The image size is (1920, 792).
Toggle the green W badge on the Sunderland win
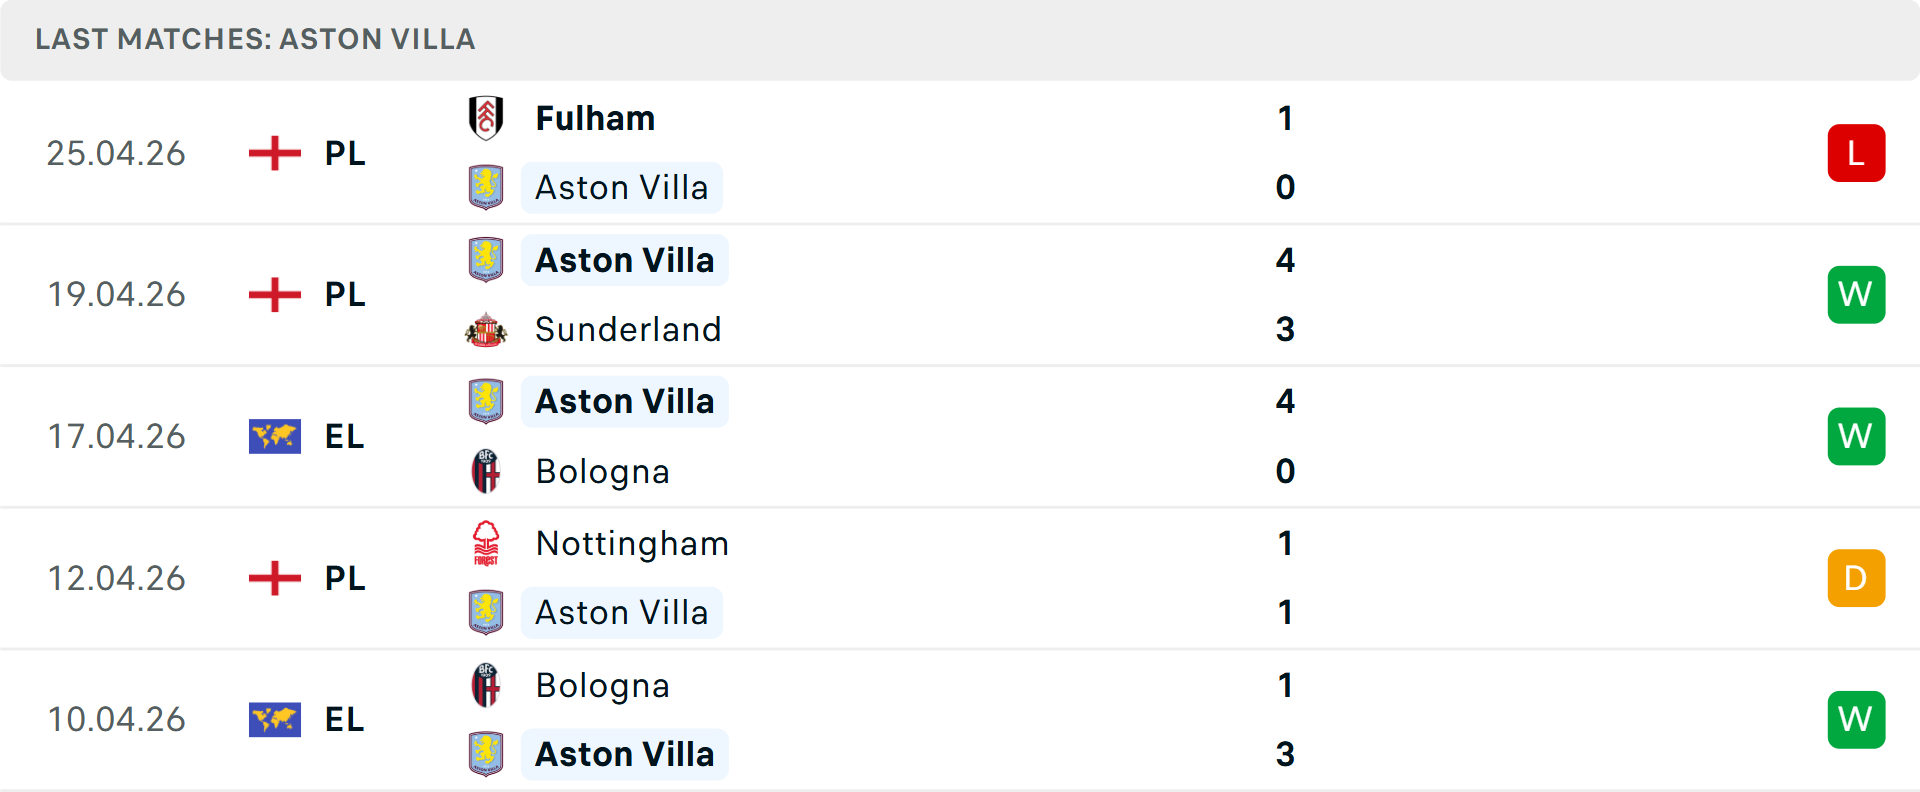[1856, 294]
